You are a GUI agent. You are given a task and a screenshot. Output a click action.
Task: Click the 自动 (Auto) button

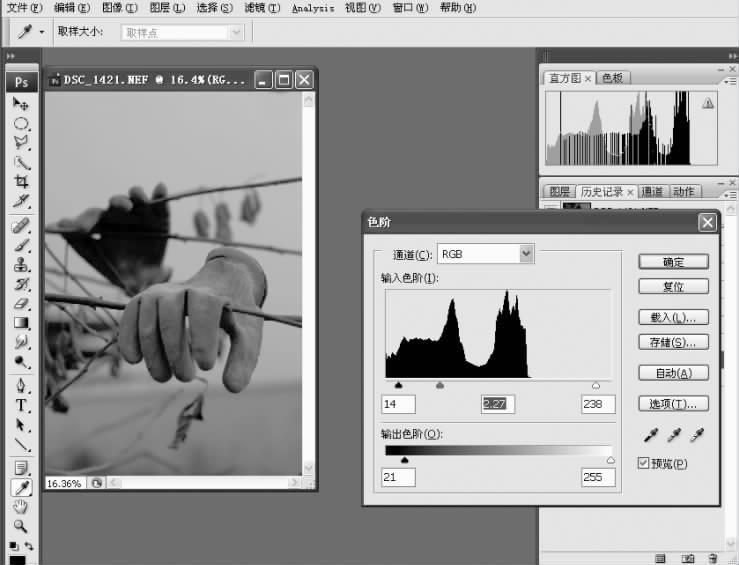(x=673, y=373)
